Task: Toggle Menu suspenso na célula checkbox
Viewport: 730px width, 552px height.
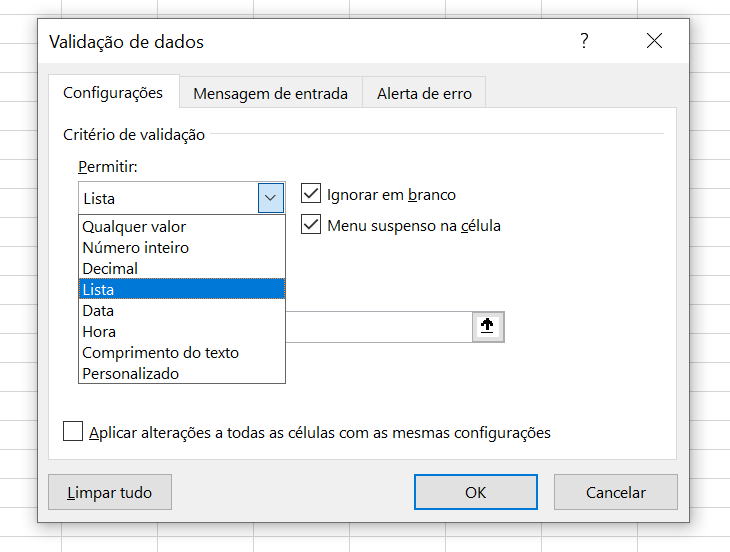Action: [x=311, y=224]
